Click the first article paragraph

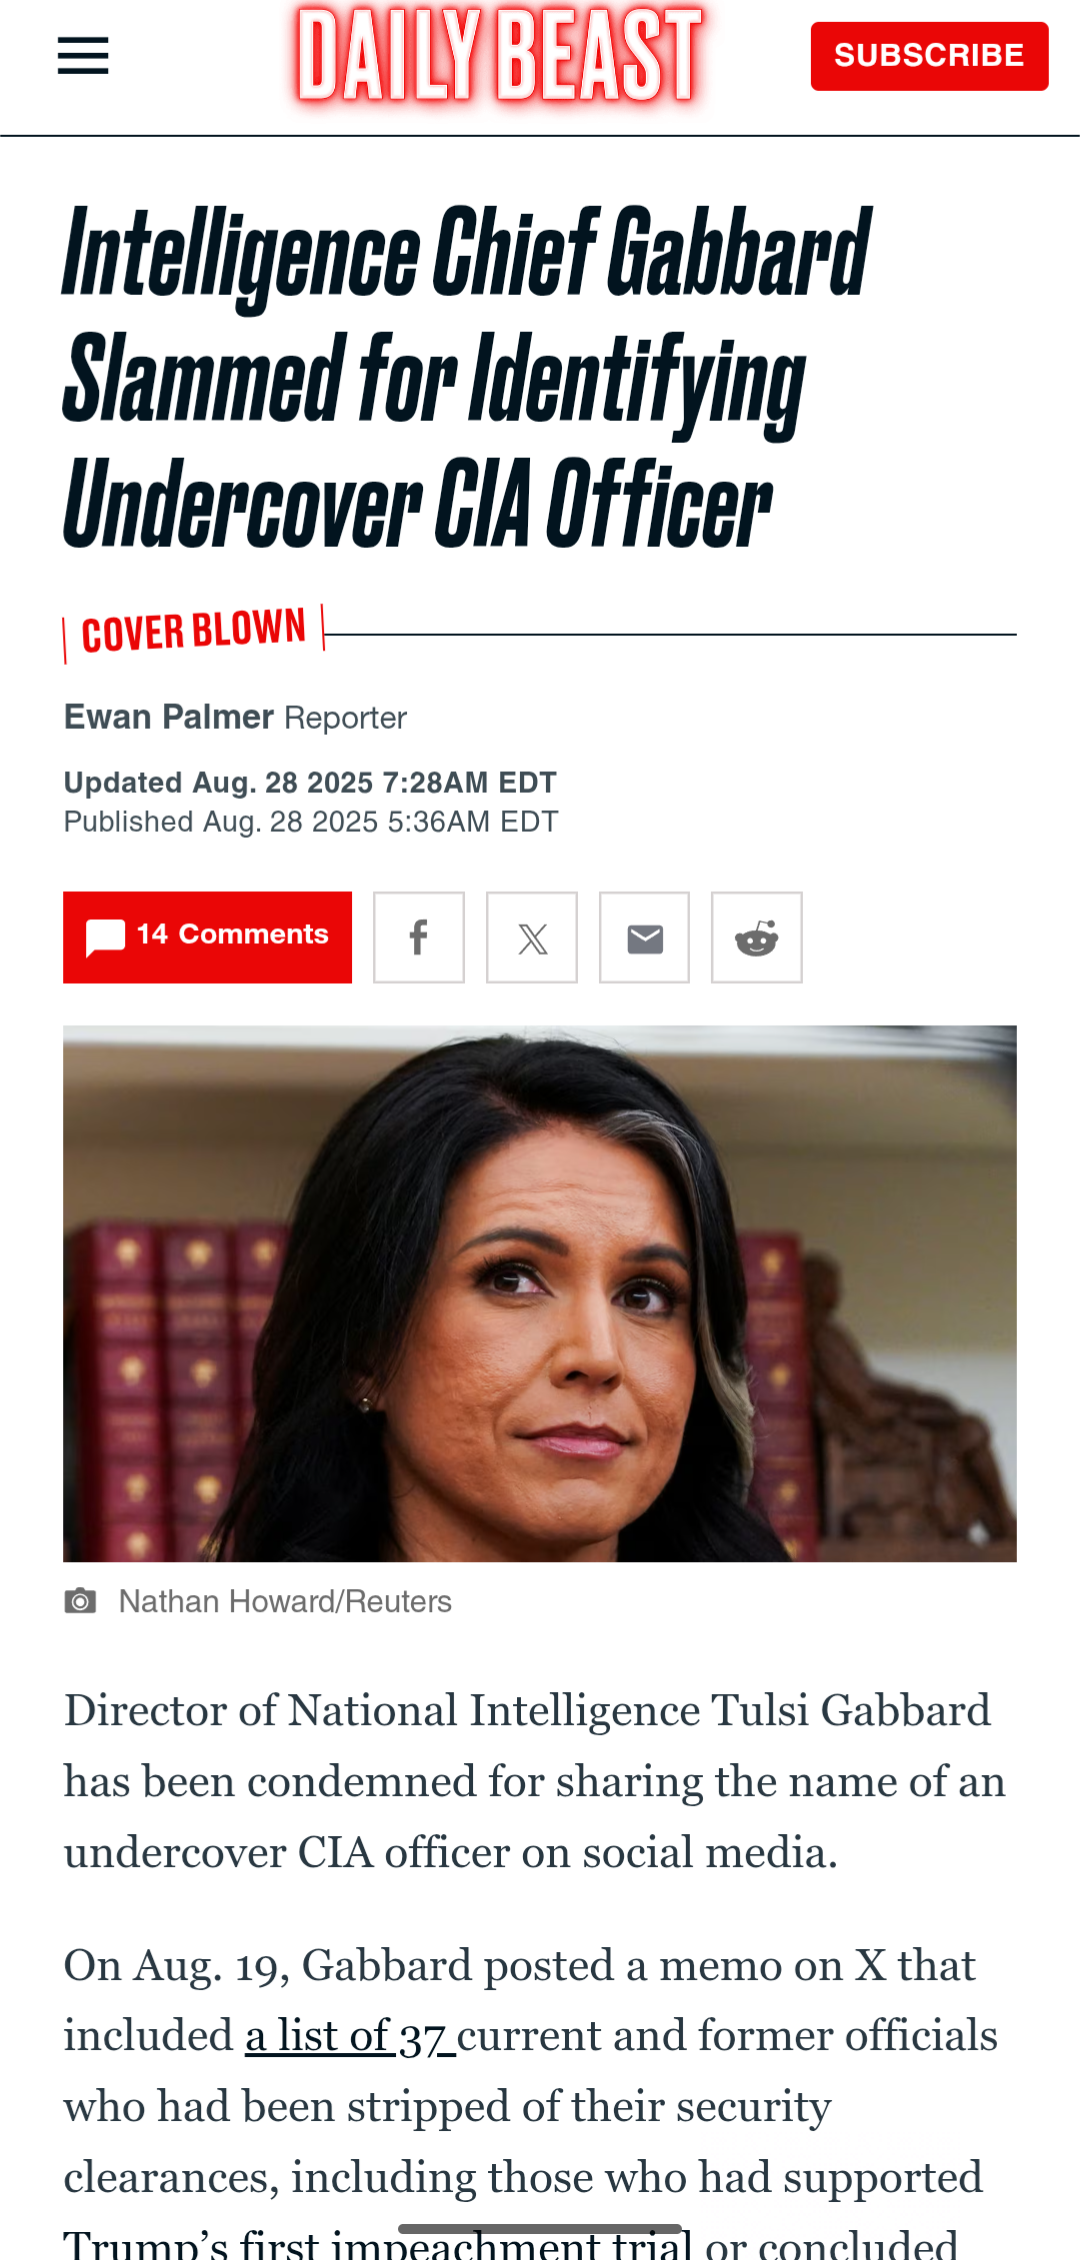pyautogui.click(x=535, y=1782)
